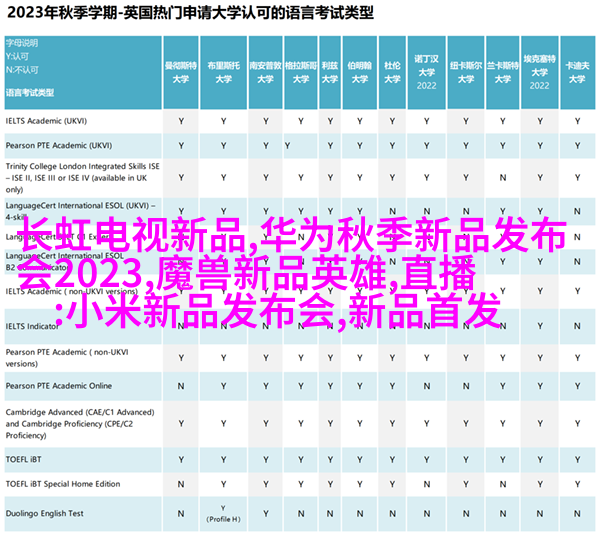The height and width of the screenshot is (536, 600).
Task: Click N for Duolingo English Test under 曼彻斯特大学
Action: point(181,514)
